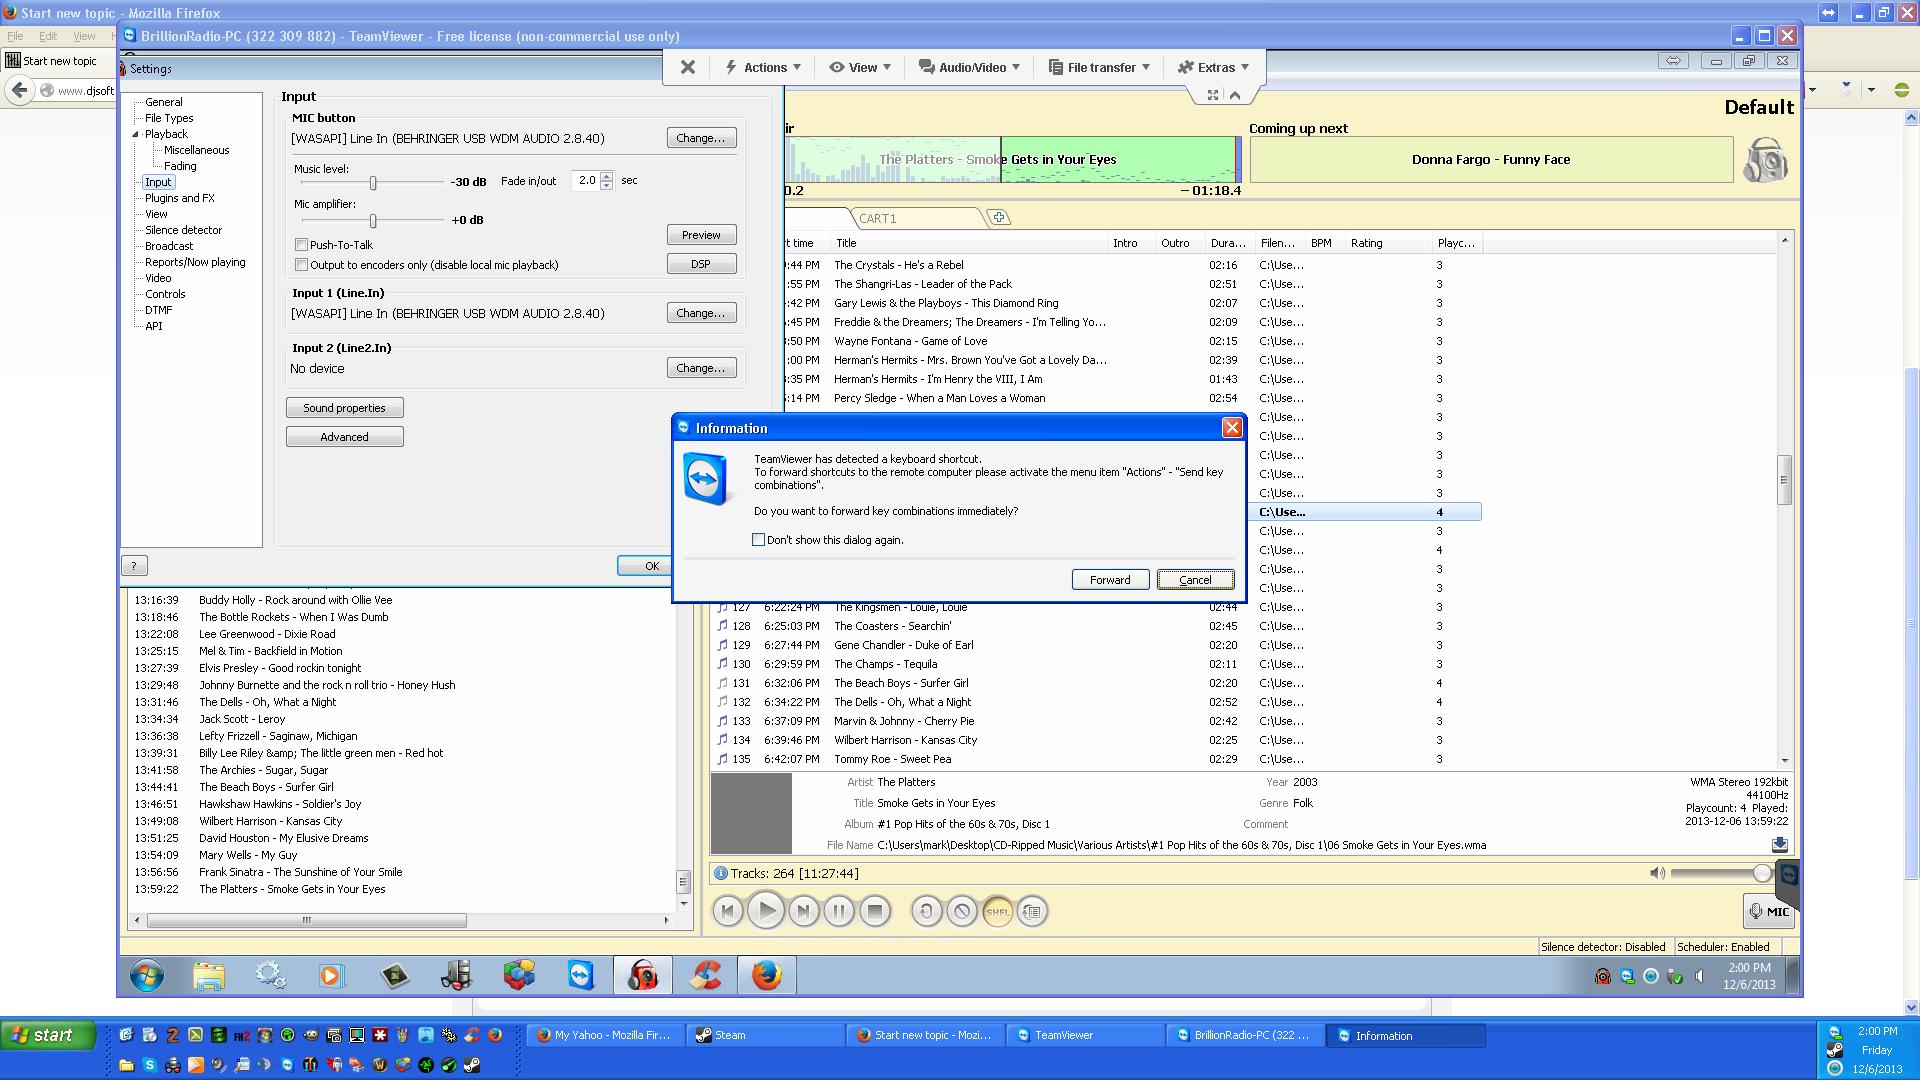The image size is (1920, 1080).
Task: Click Cancel in the Information dialog
Action: (1195, 580)
